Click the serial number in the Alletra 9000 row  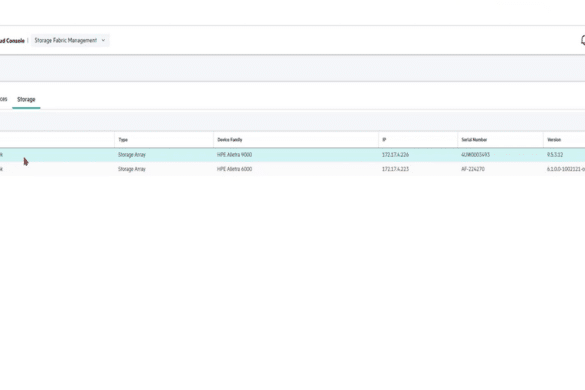point(475,155)
